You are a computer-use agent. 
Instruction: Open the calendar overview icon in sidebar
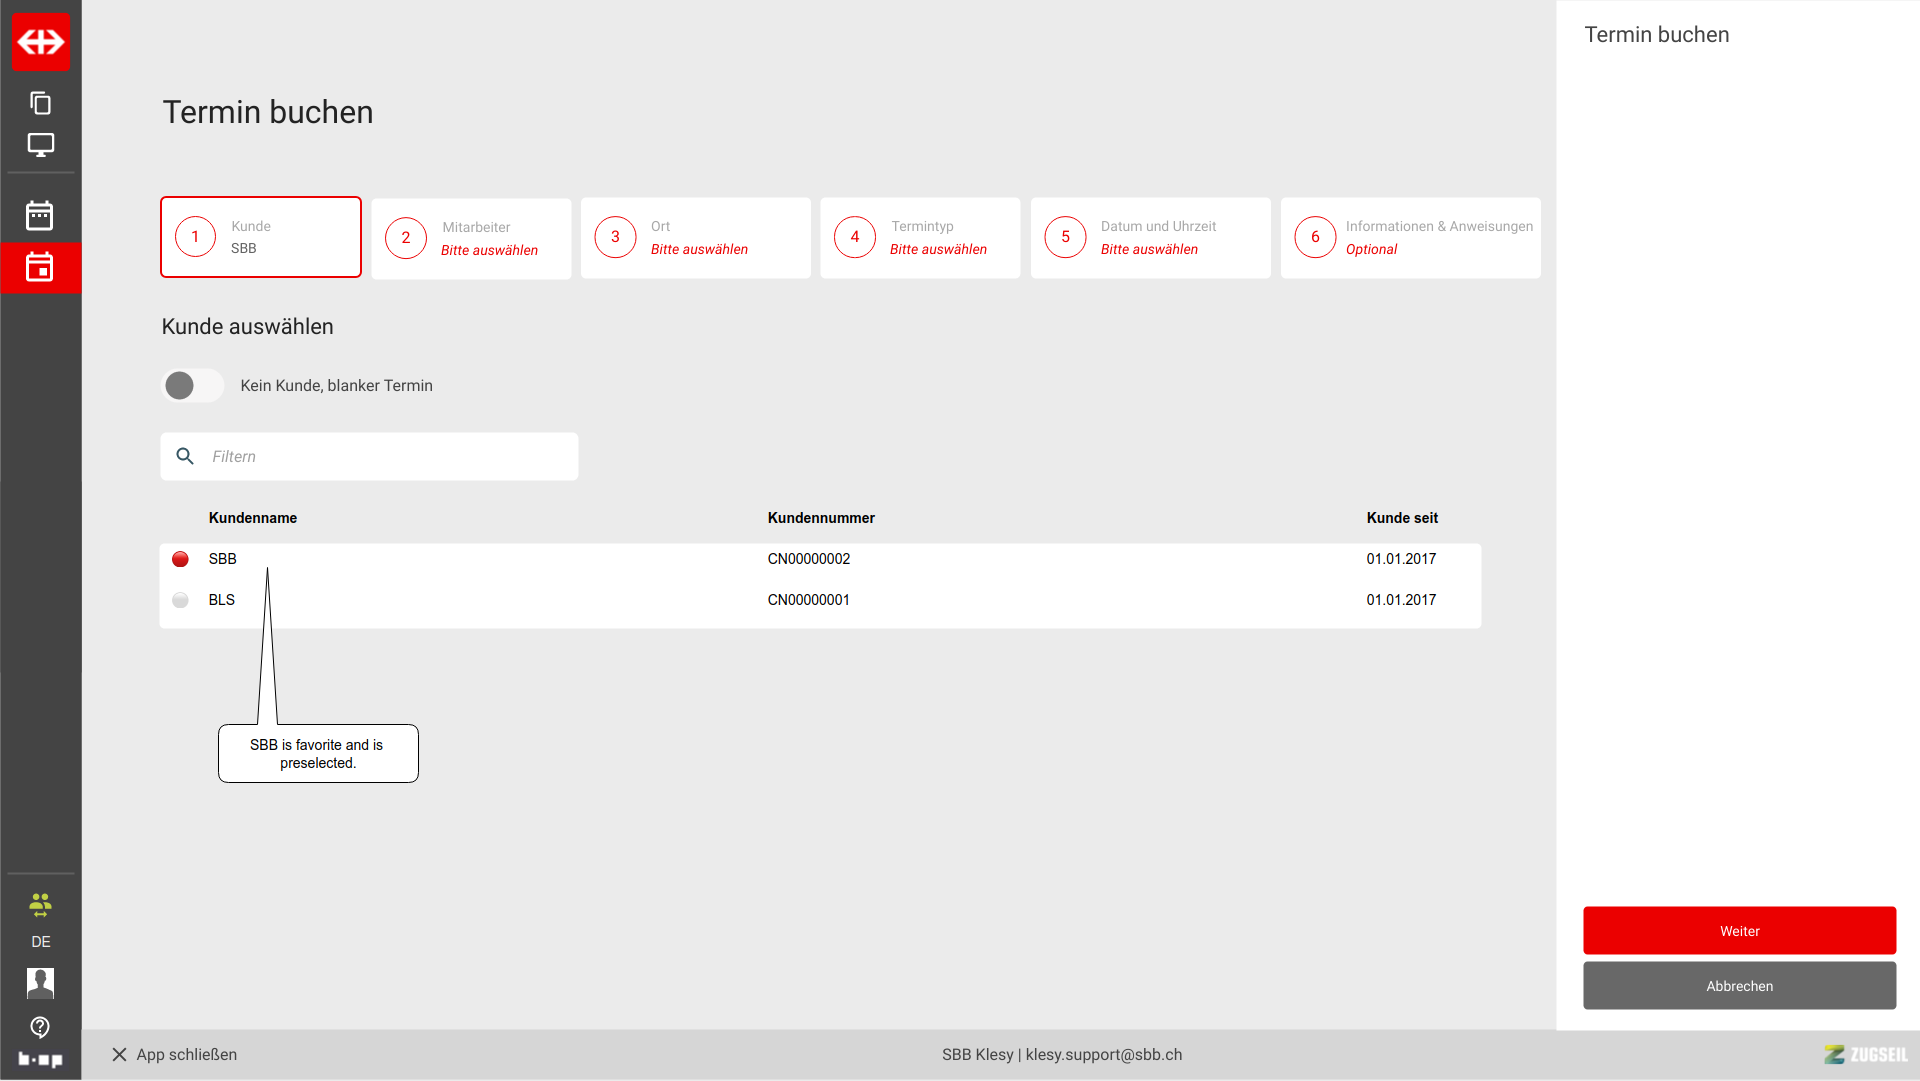click(40, 215)
